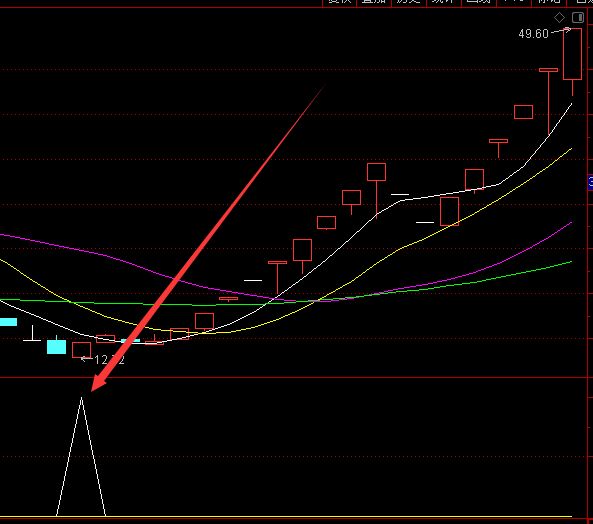Viewport: 593px width, 524px height.
Task: Select the red candle above the 12.72 label
Action: [x=82, y=350]
